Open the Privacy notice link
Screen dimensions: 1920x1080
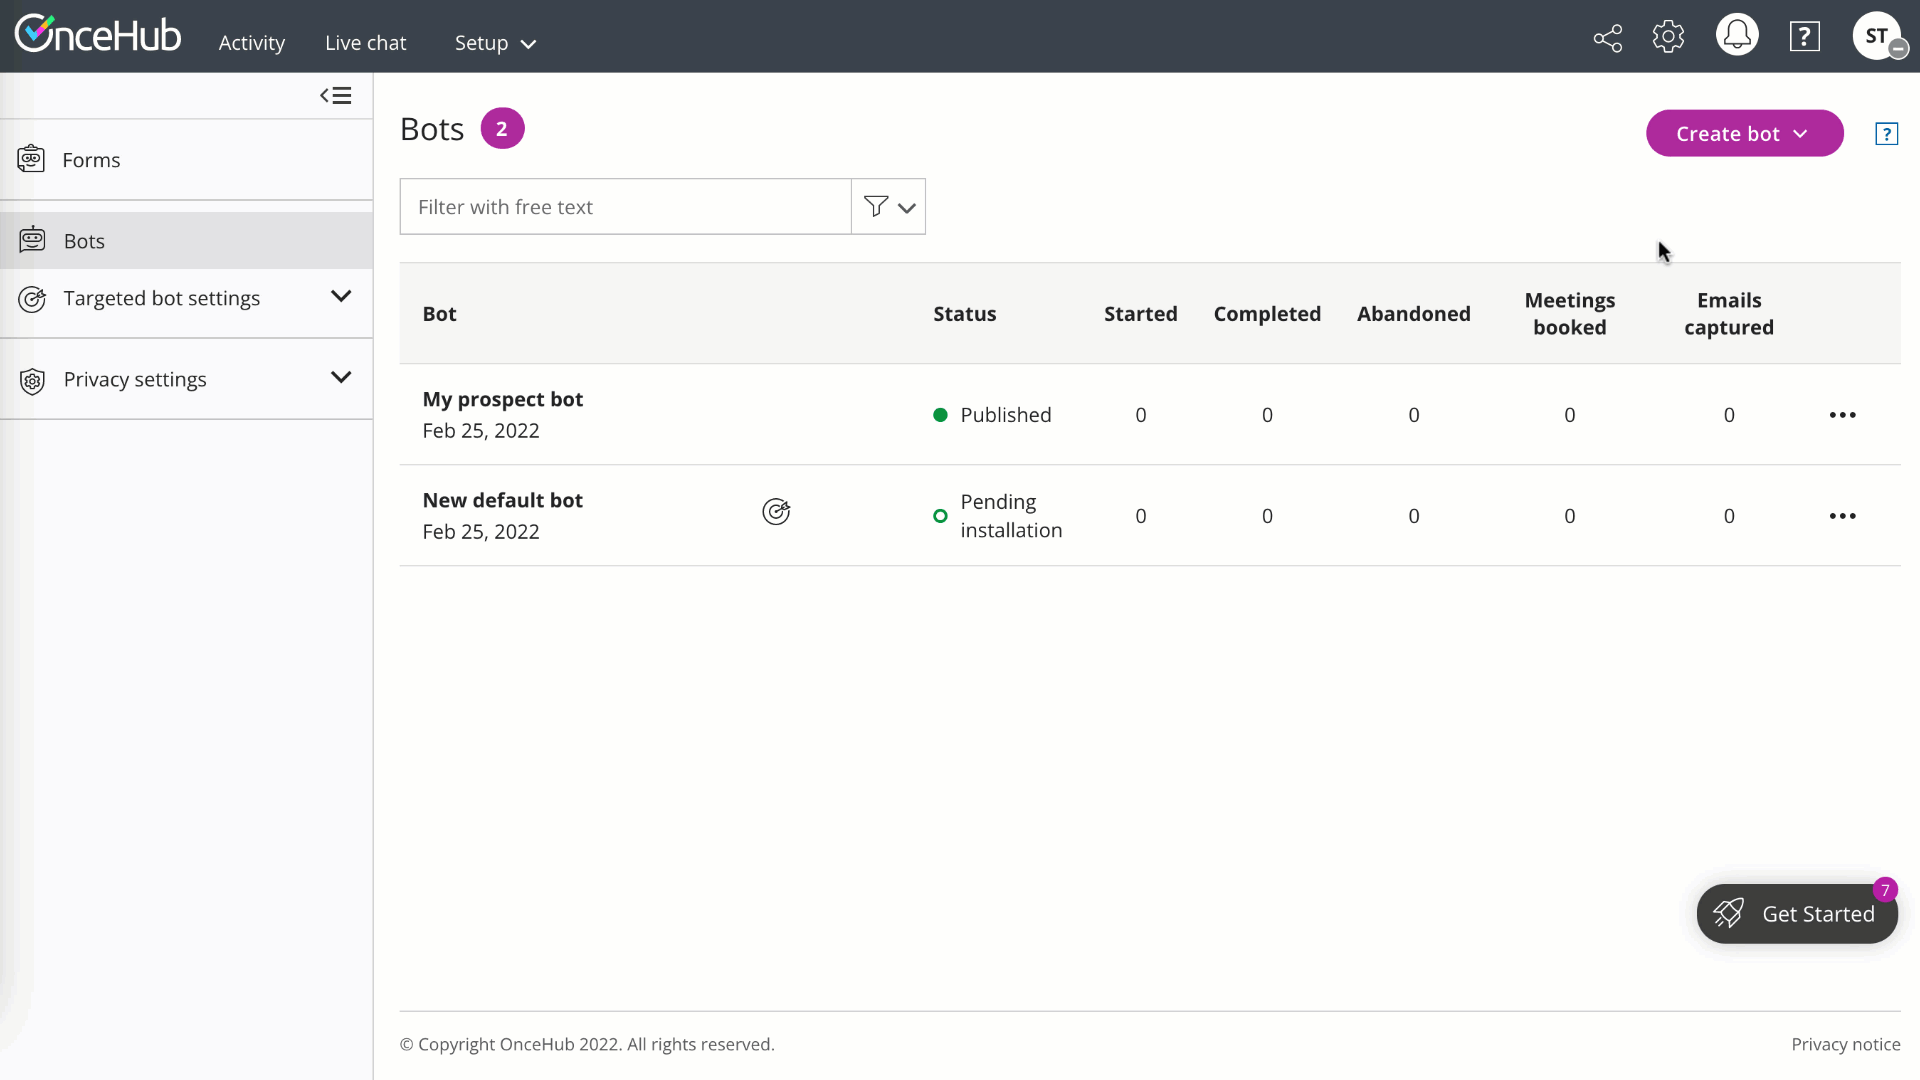1845,1044
